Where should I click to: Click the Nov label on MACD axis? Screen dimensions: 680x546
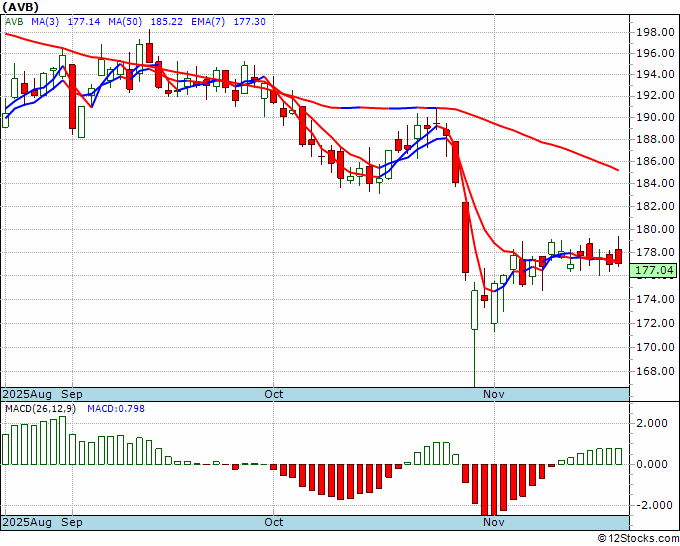(x=494, y=523)
